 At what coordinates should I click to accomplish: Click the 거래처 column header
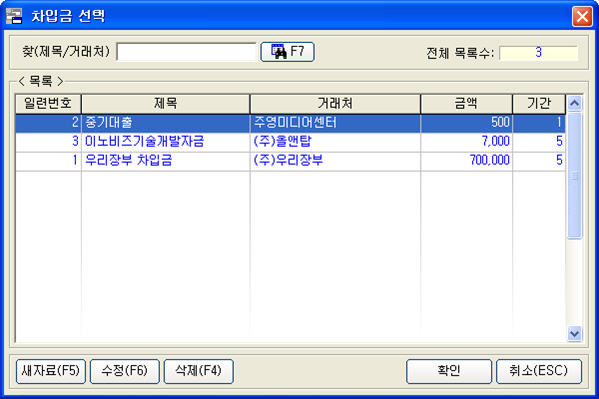[335, 104]
